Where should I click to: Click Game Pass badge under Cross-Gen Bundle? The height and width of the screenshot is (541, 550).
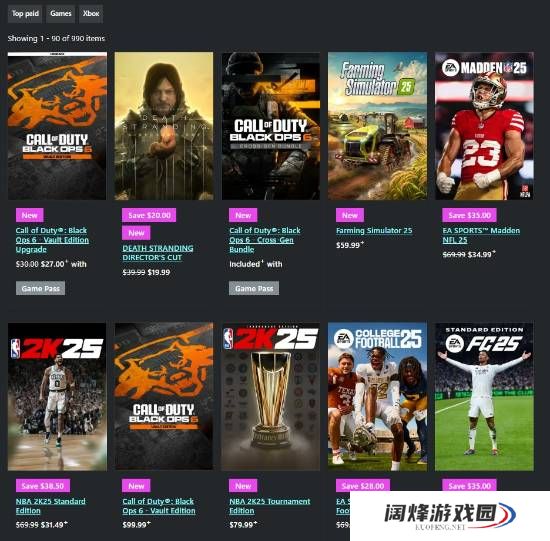point(254,288)
